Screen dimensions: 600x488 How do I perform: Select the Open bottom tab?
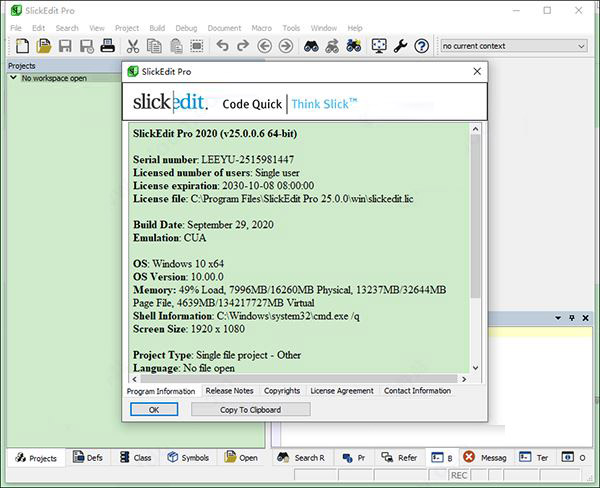[x=240, y=457]
